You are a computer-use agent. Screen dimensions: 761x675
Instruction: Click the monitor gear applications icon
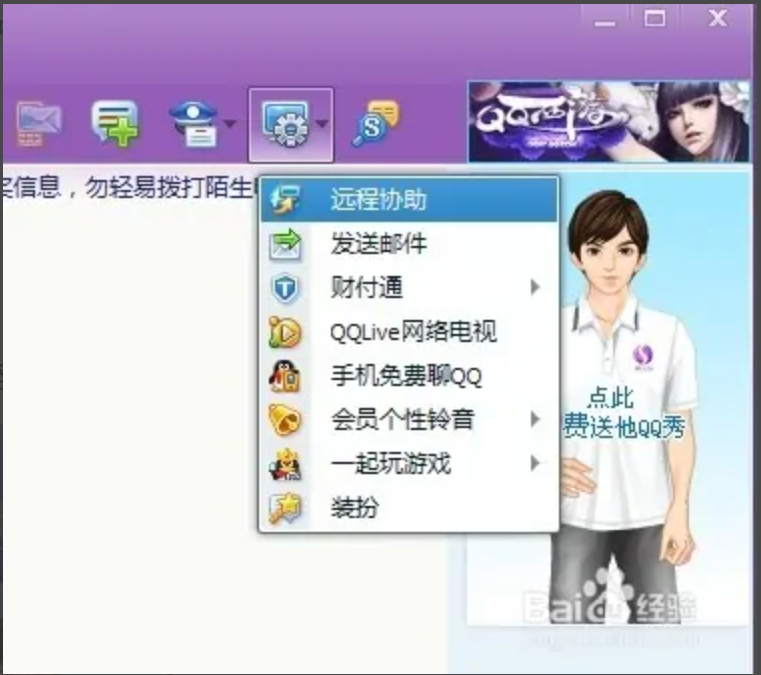pos(286,124)
